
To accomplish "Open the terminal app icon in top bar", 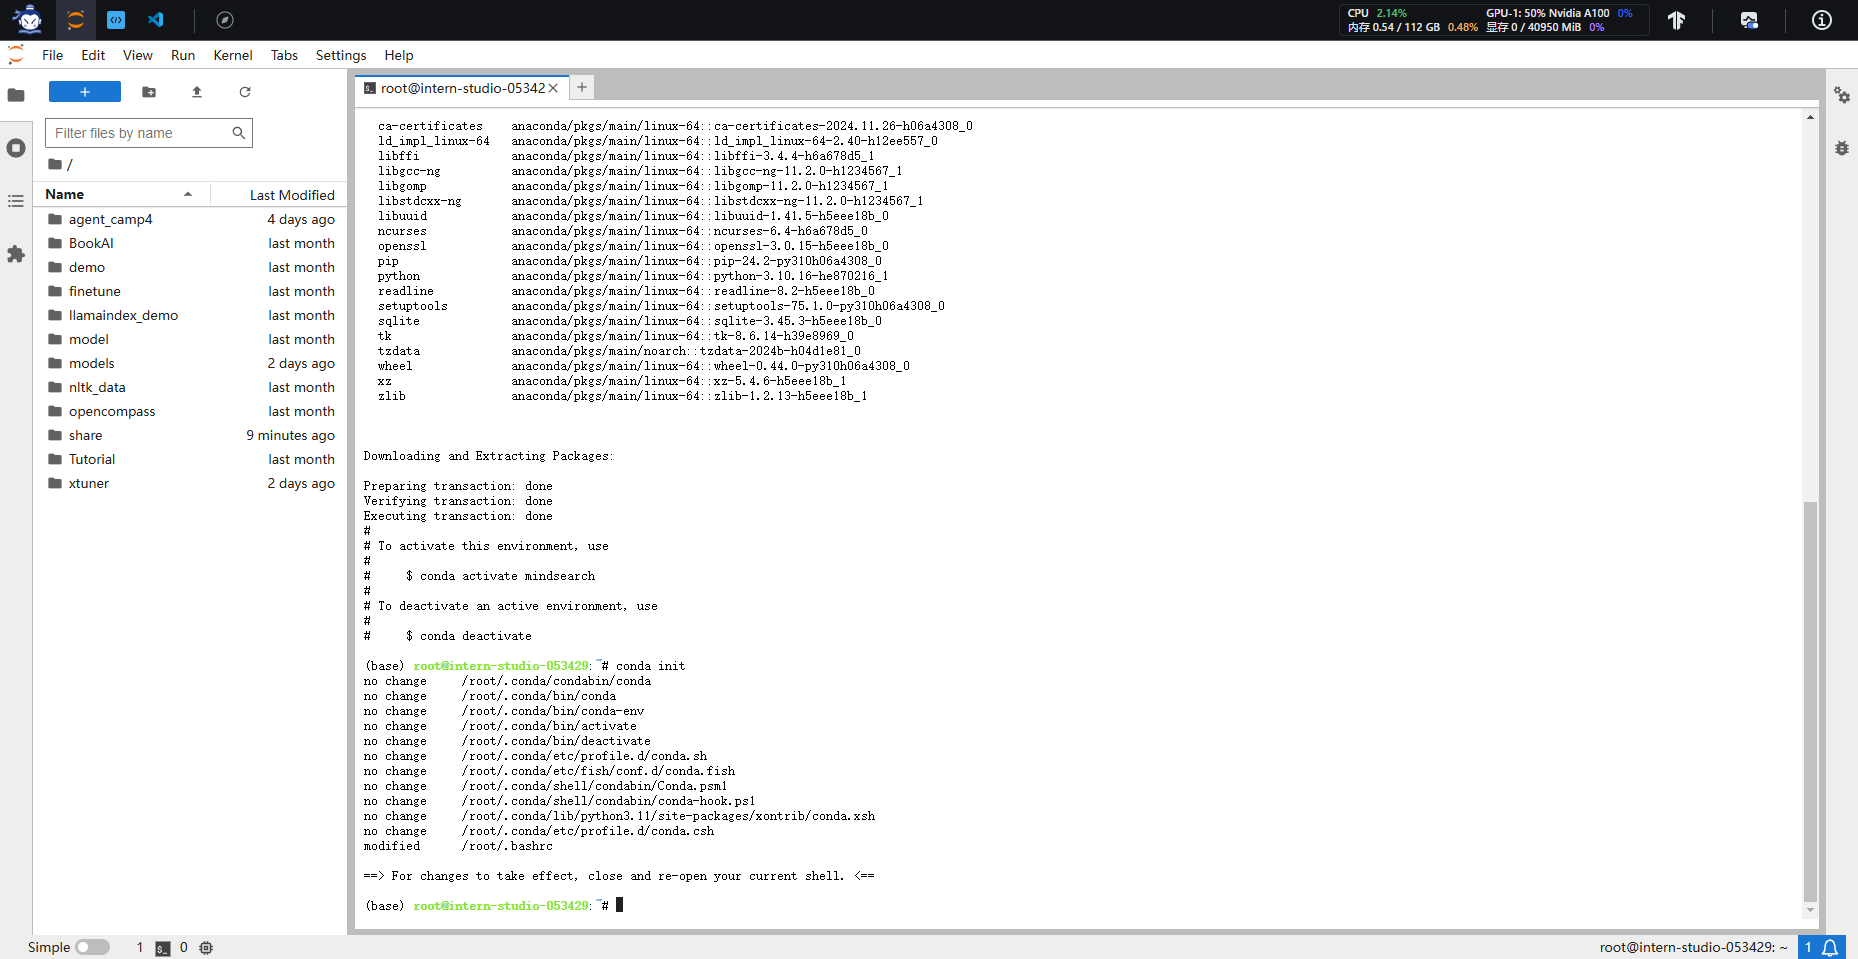I will pyautogui.click(x=116, y=19).
